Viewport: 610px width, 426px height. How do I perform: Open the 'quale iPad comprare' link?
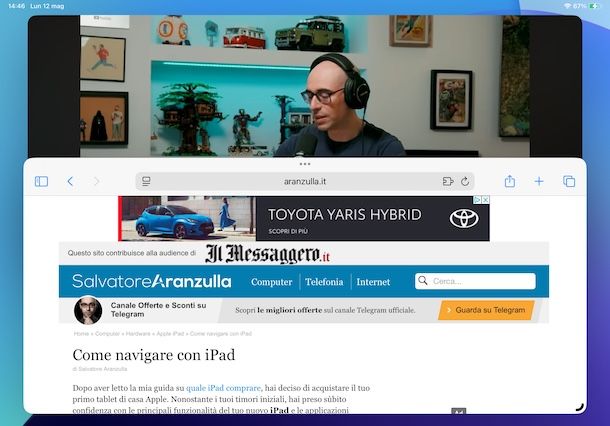[x=222, y=387]
